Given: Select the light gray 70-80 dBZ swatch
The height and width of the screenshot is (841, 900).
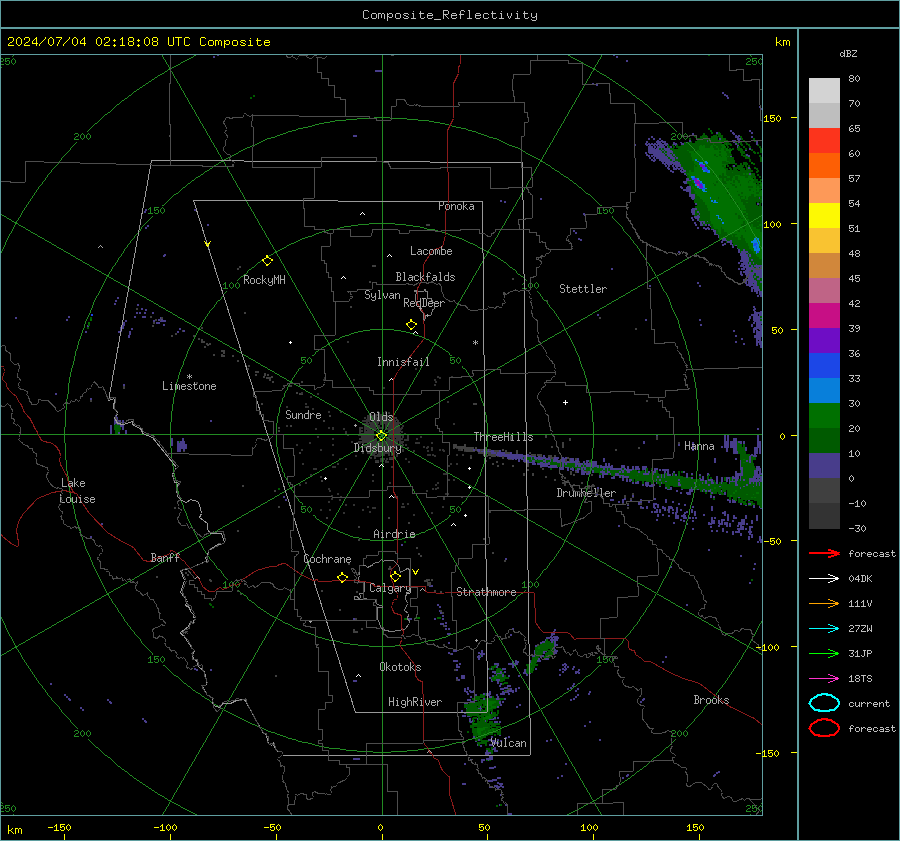Looking at the screenshot, I should (824, 90).
